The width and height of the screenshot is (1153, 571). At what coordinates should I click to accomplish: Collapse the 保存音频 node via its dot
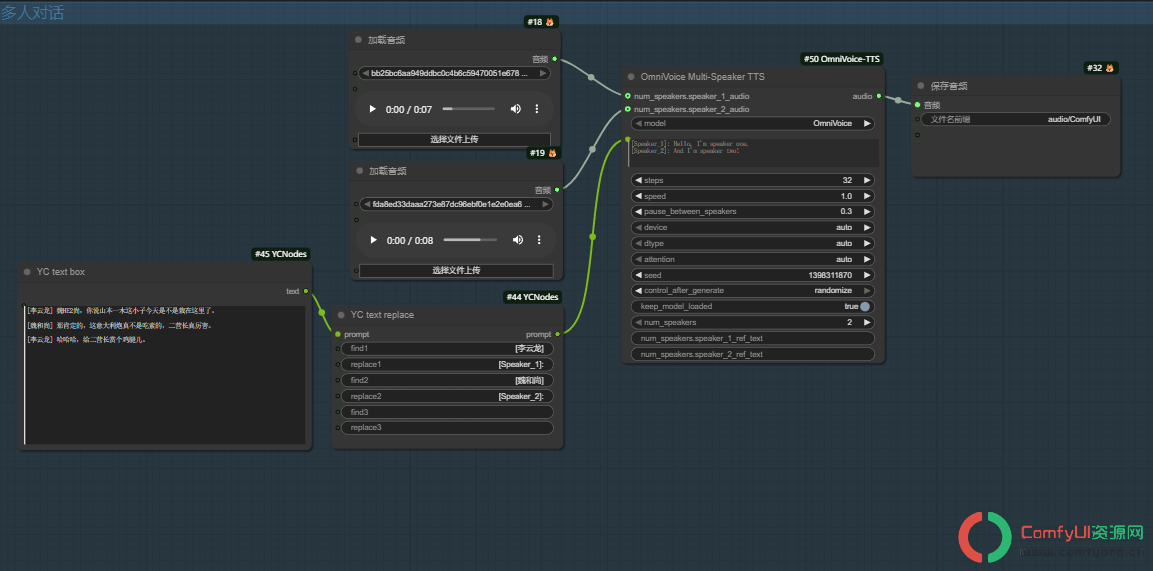point(921,86)
